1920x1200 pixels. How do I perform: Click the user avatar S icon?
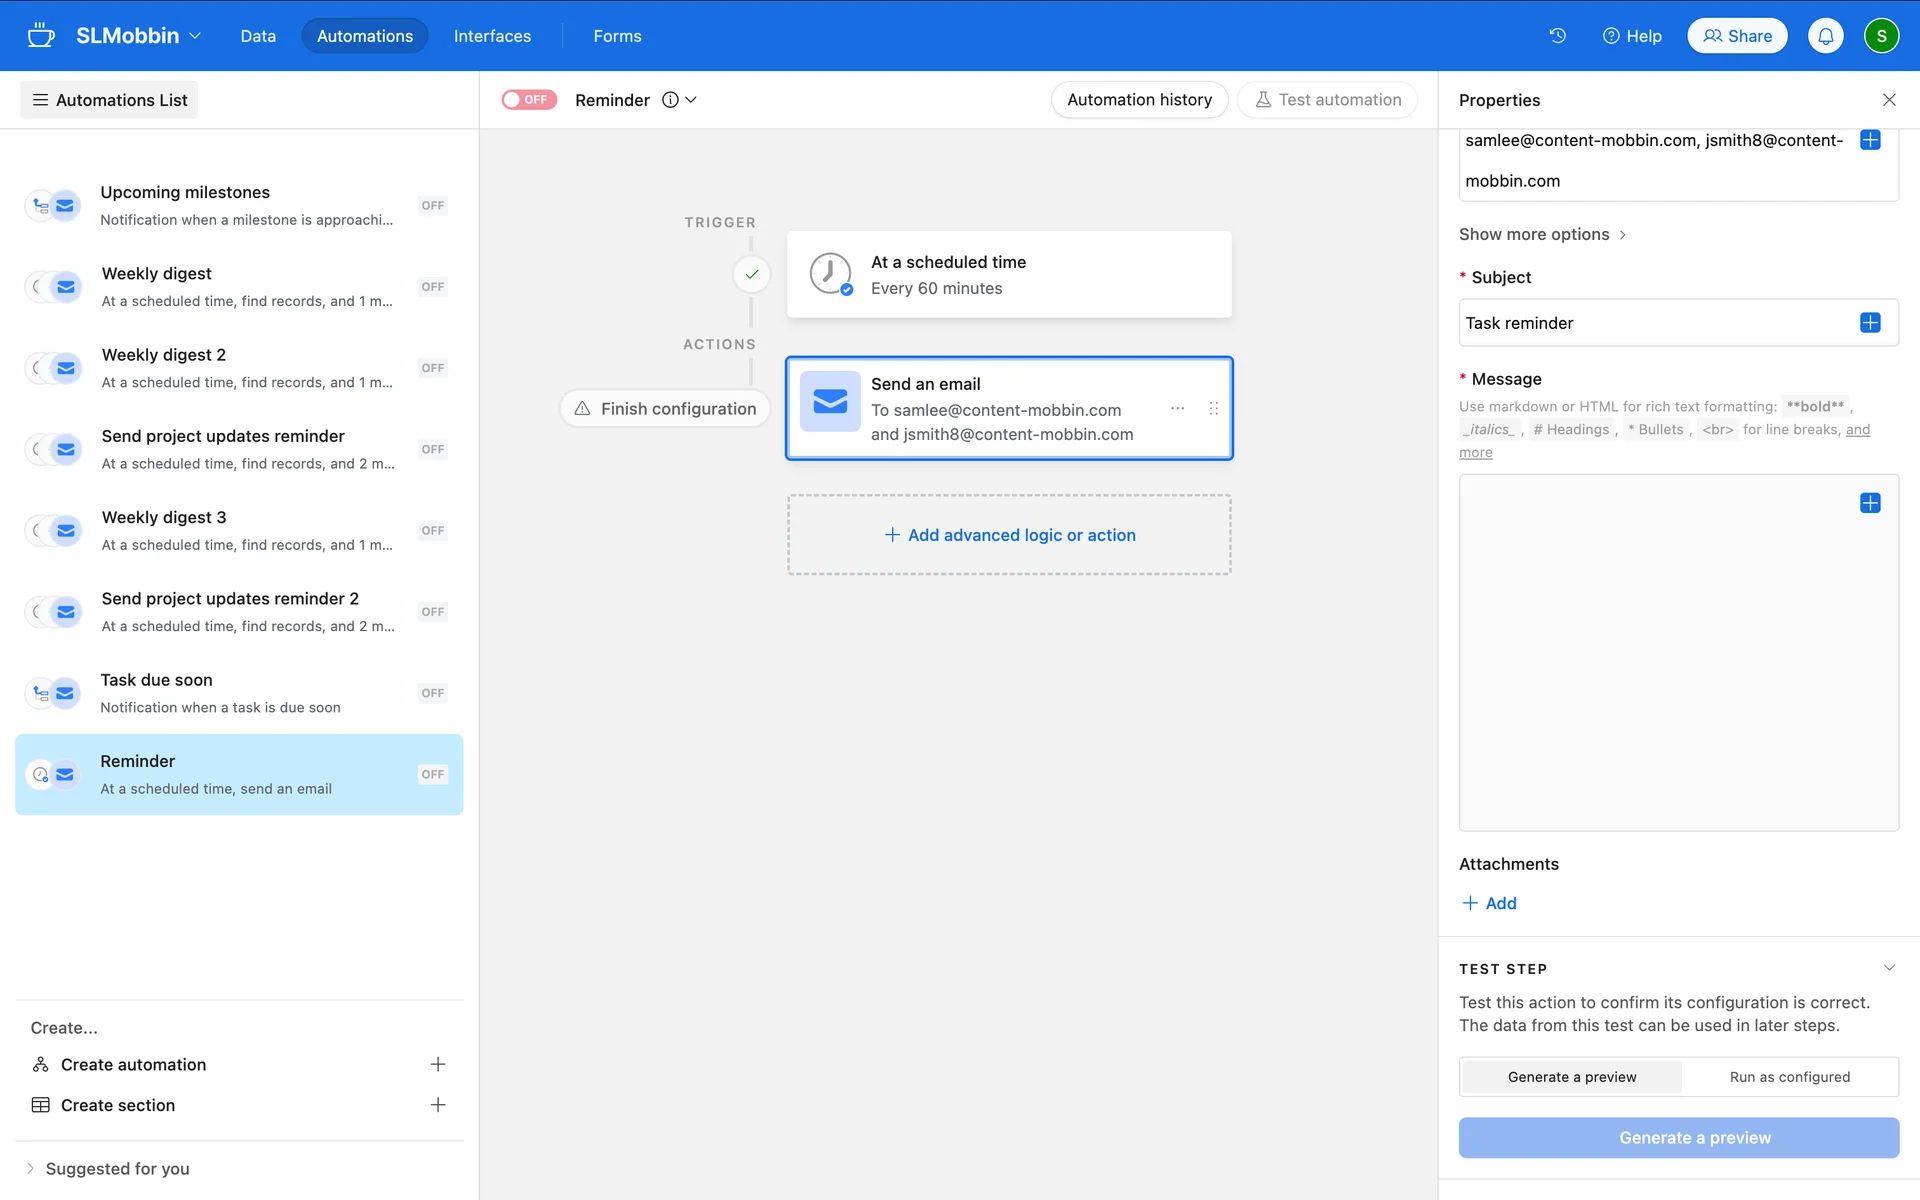pos(1880,36)
